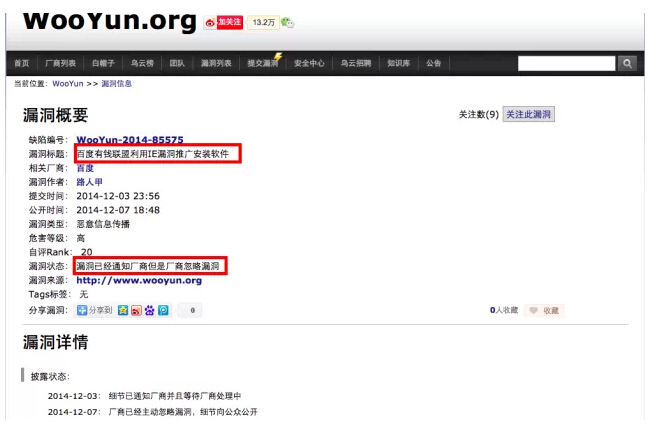Click vulnerability title 百度有钱联盟利用IE漏洞推广安装软件
The height and width of the screenshot is (435, 656).
tap(153, 154)
